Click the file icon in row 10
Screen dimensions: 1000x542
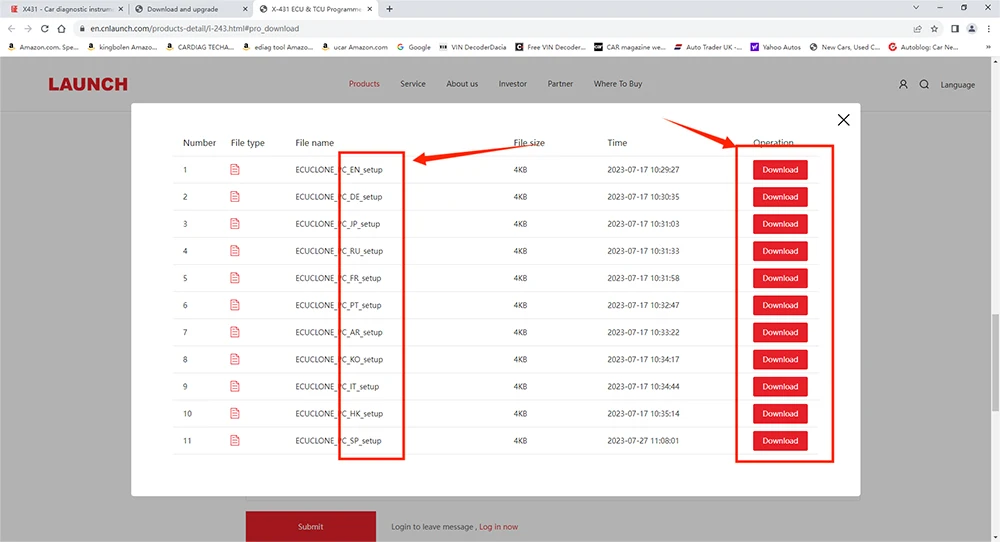coord(235,414)
